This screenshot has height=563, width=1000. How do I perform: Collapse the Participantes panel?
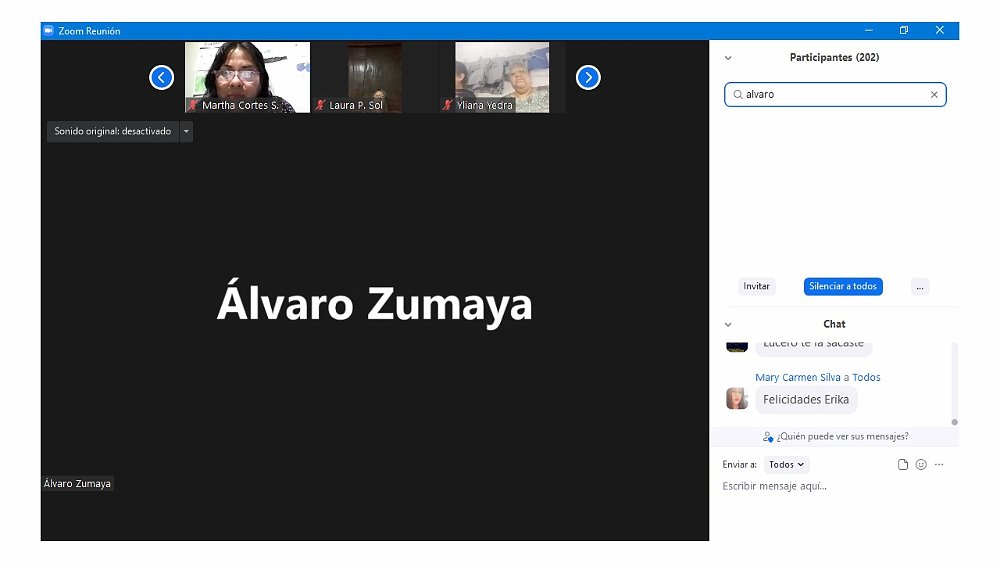(728, 58)
